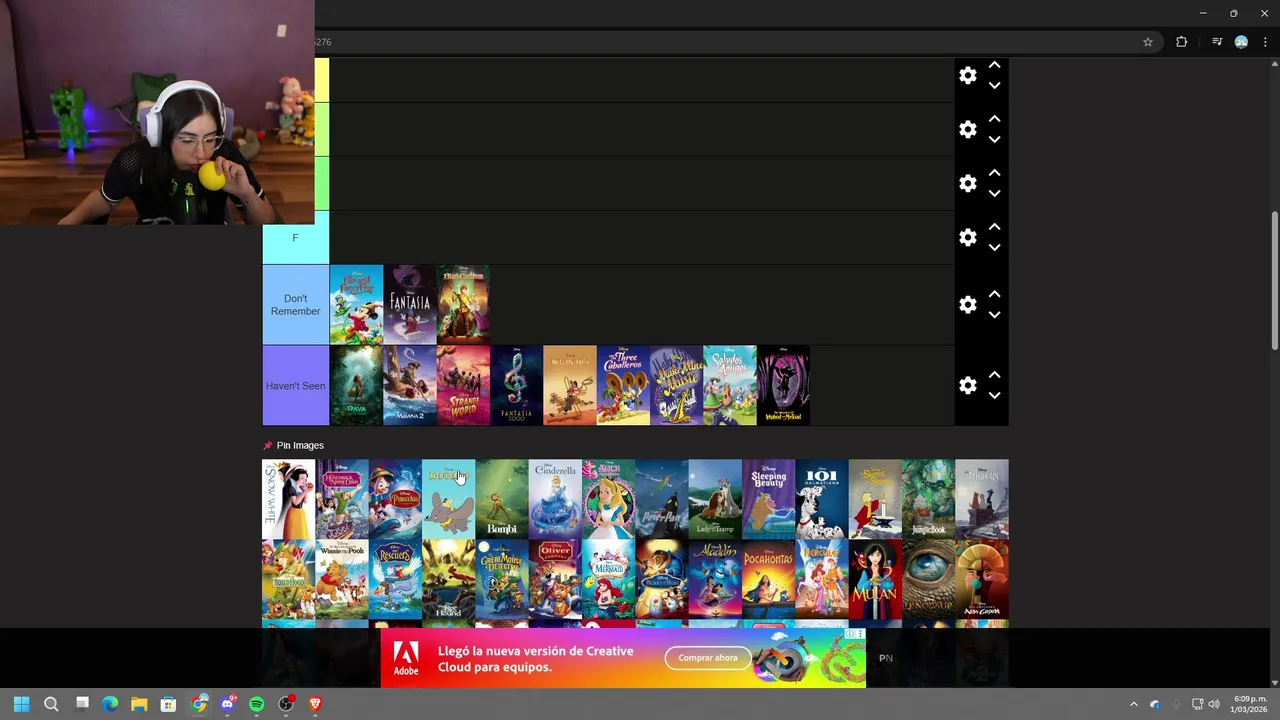Select the Pinocchio poster

395,499
